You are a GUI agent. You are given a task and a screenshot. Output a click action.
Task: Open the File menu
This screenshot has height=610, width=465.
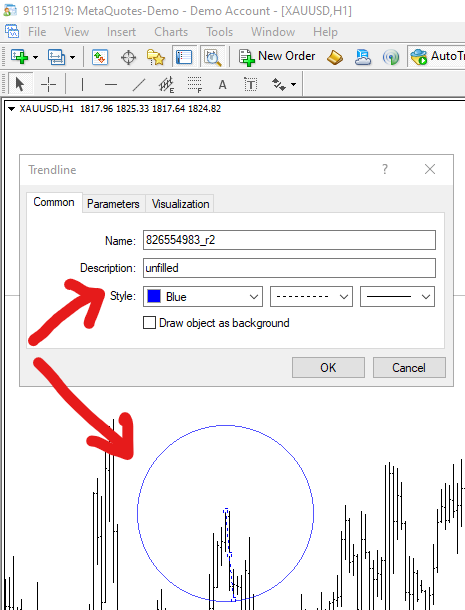click(x=37, y=32)
